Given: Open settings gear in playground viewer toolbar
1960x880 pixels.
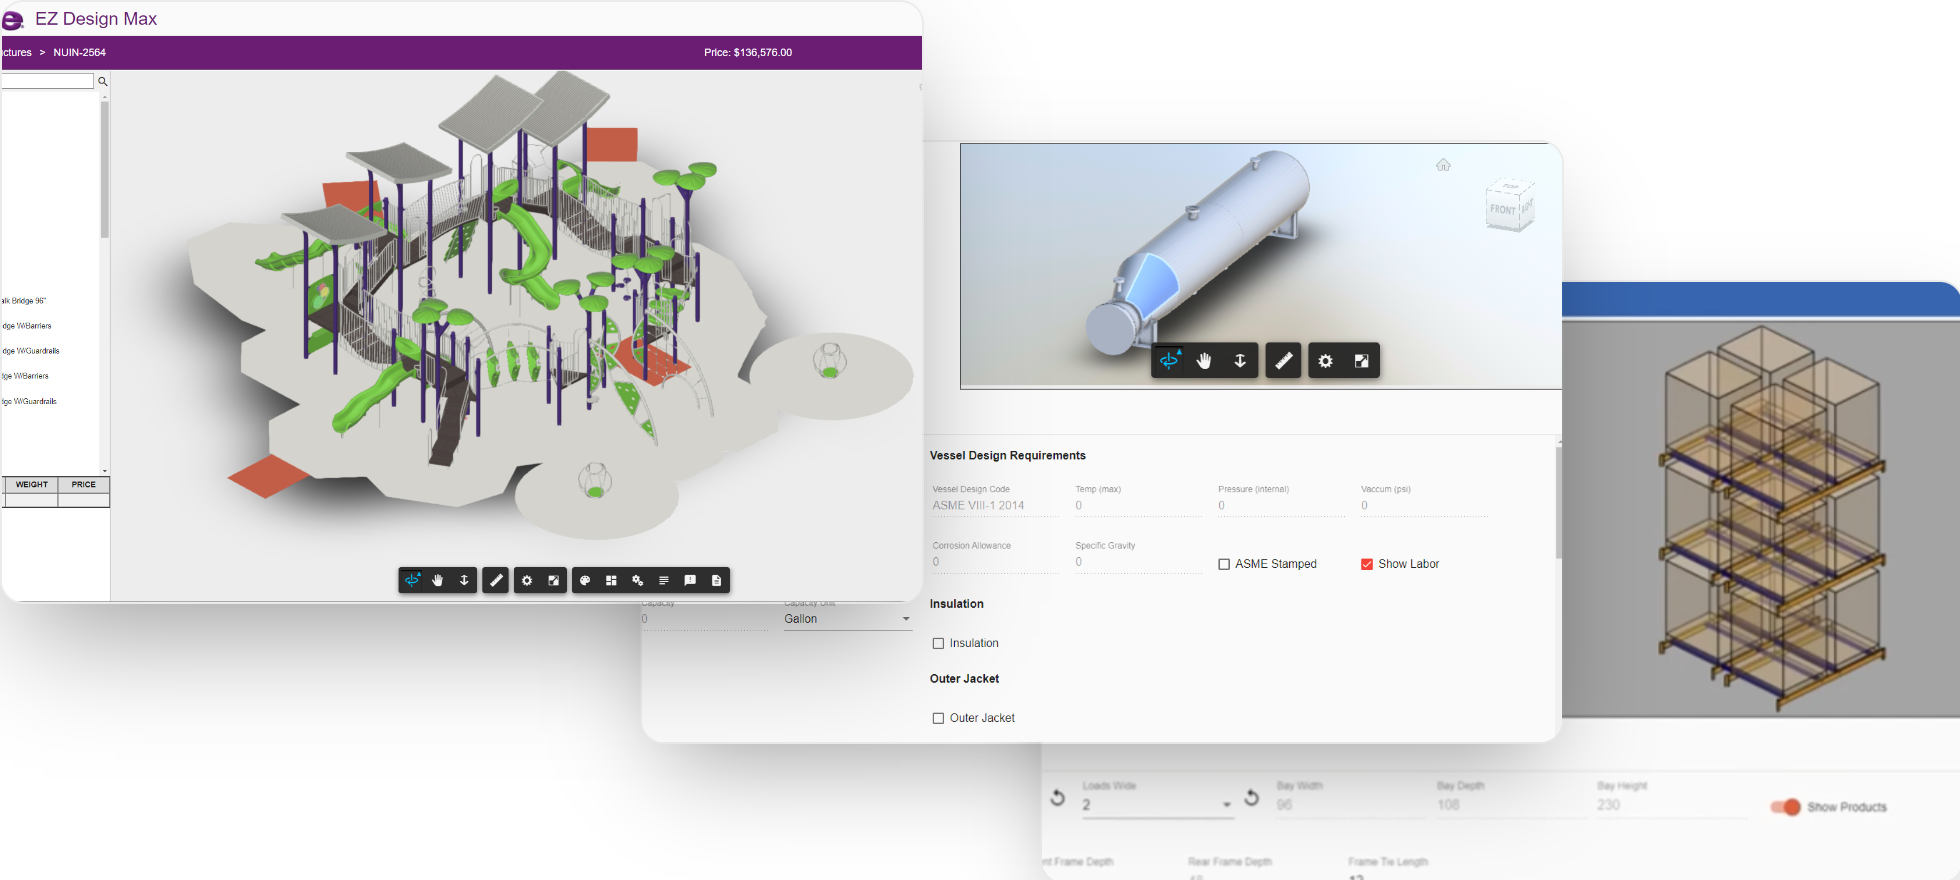Looking at the screenshot, I should point(527,580).
